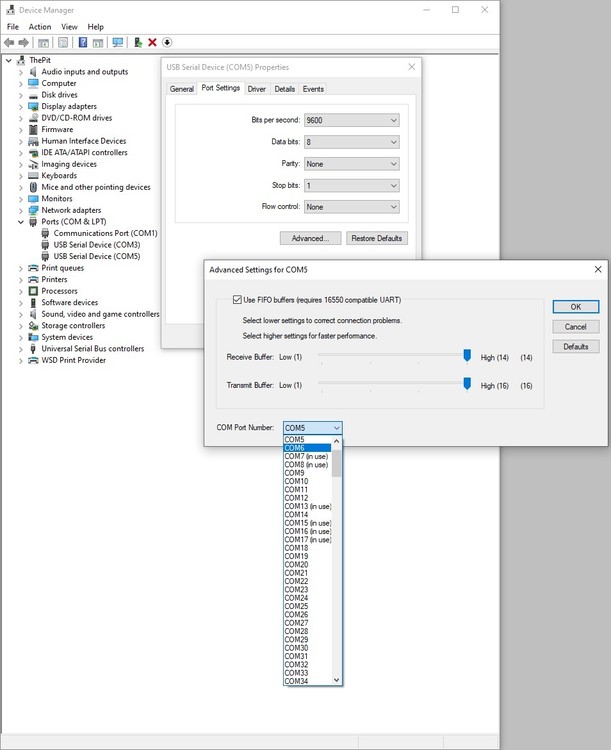Click the Transmit Buffer slider handle
Image resolution: width=611 pixels, height=750 pixels.
pyautogui.click(x=467, y=384)
